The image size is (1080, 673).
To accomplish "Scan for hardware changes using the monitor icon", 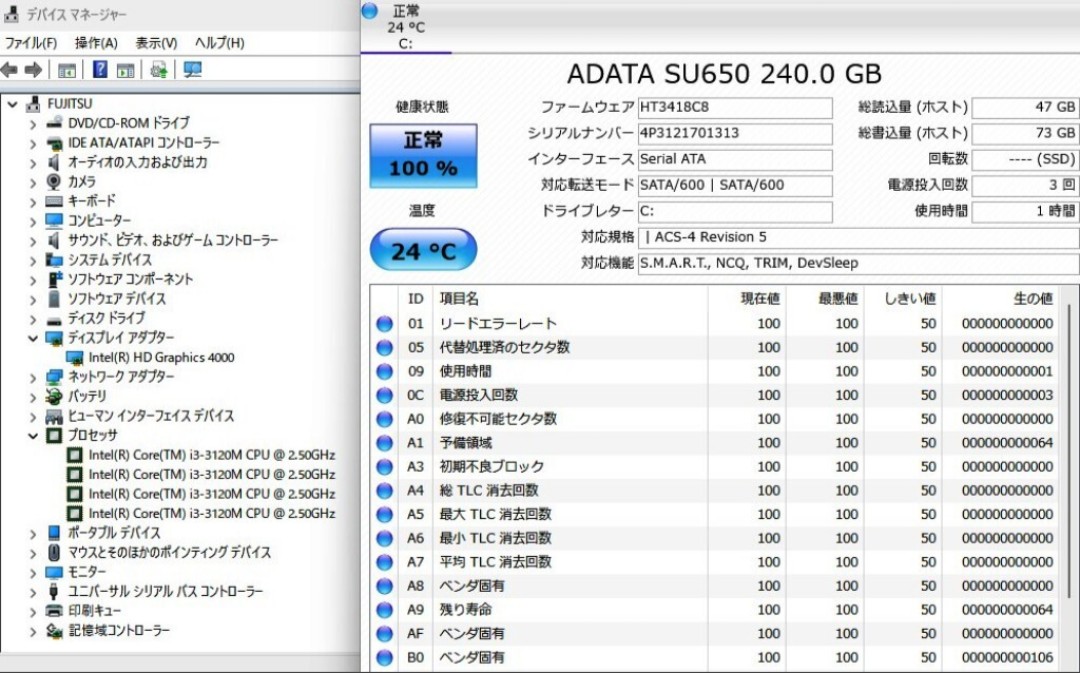I will 192,70.
